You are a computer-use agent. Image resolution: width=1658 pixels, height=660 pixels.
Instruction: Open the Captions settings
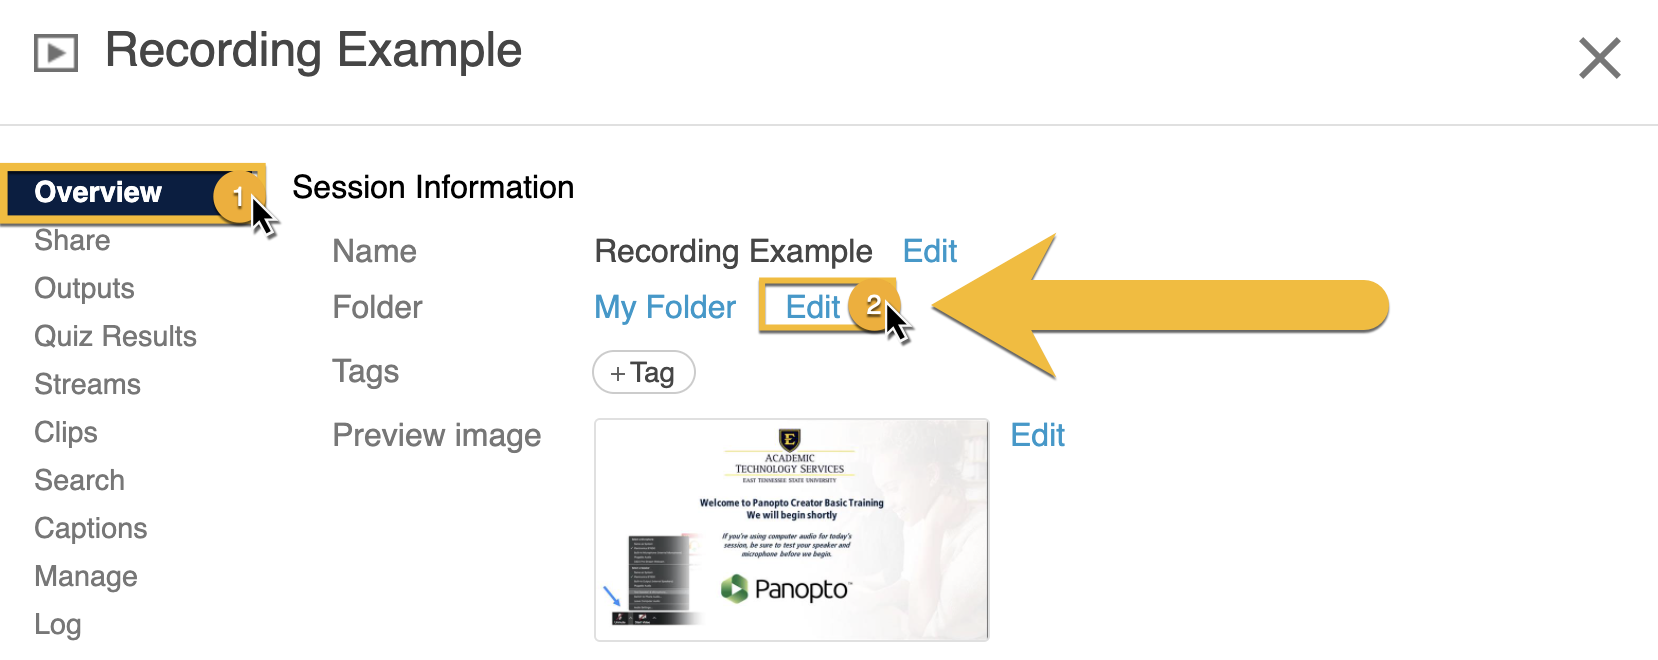(x=90, y=529)
